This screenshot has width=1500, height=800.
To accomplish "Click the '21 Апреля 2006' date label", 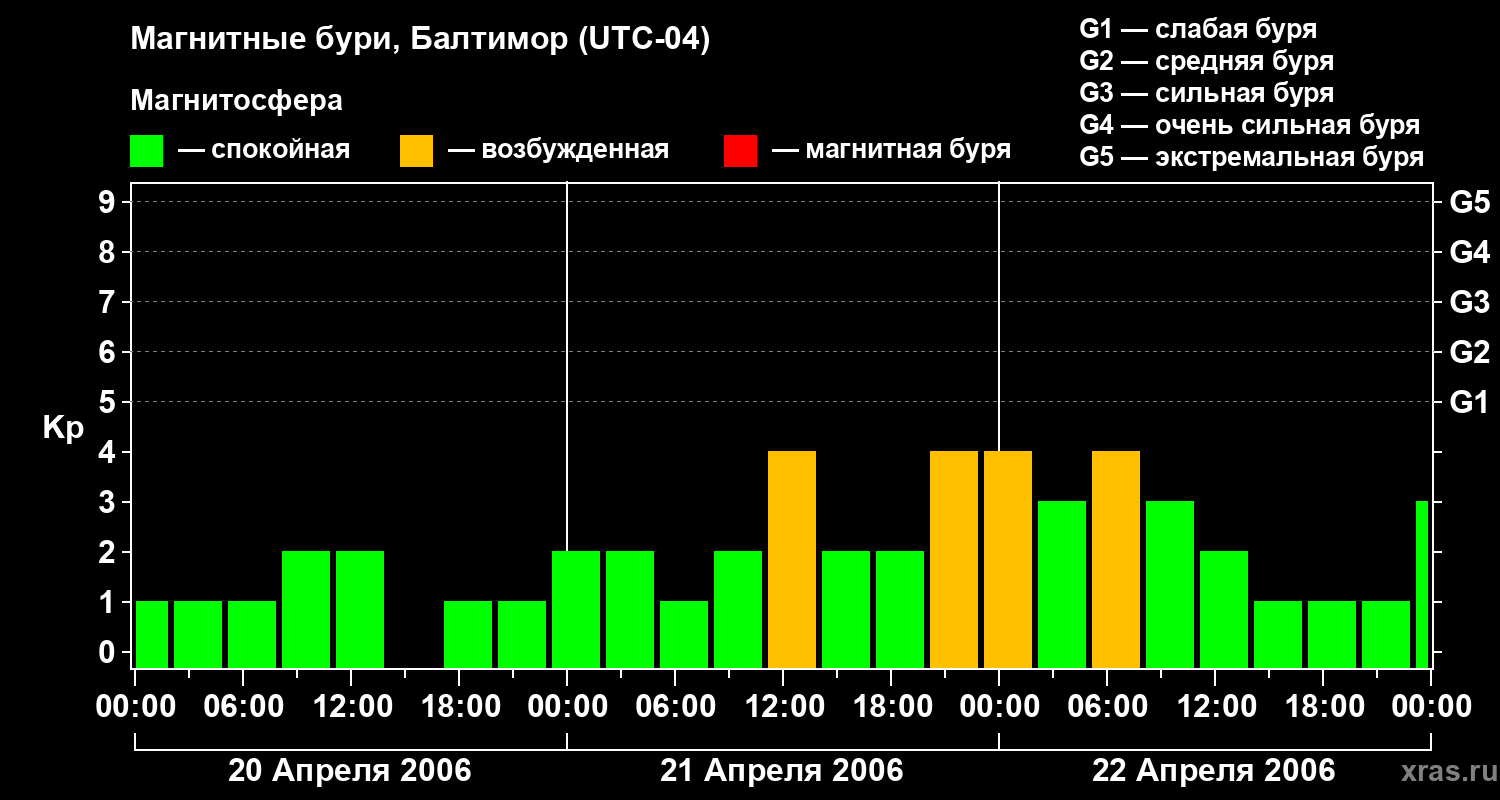I will pos(782,771).
